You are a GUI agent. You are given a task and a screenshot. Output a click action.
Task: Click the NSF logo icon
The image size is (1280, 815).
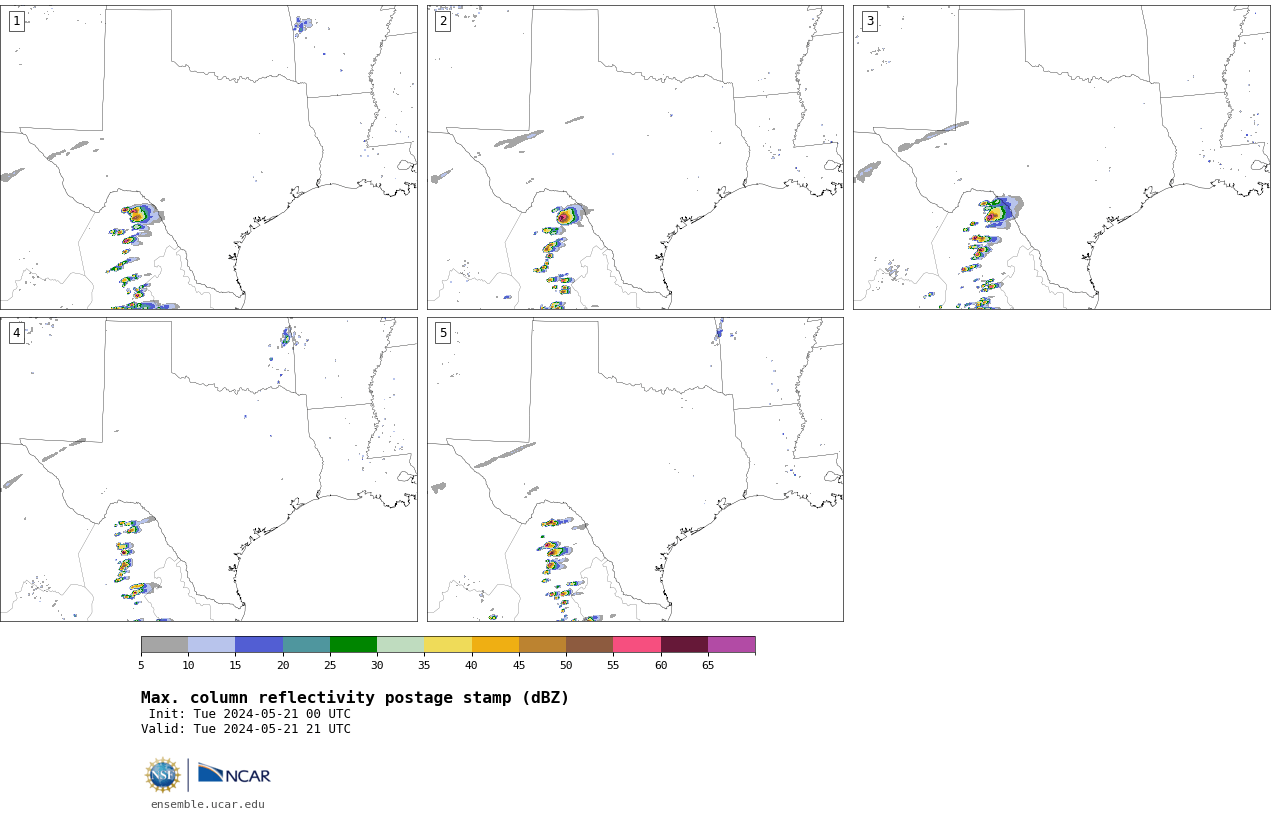[163, 775]
